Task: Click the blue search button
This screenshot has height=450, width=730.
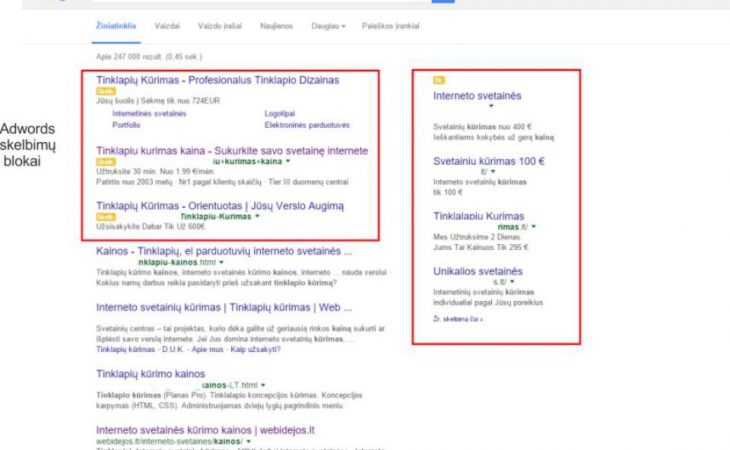Action: point(443,1)
